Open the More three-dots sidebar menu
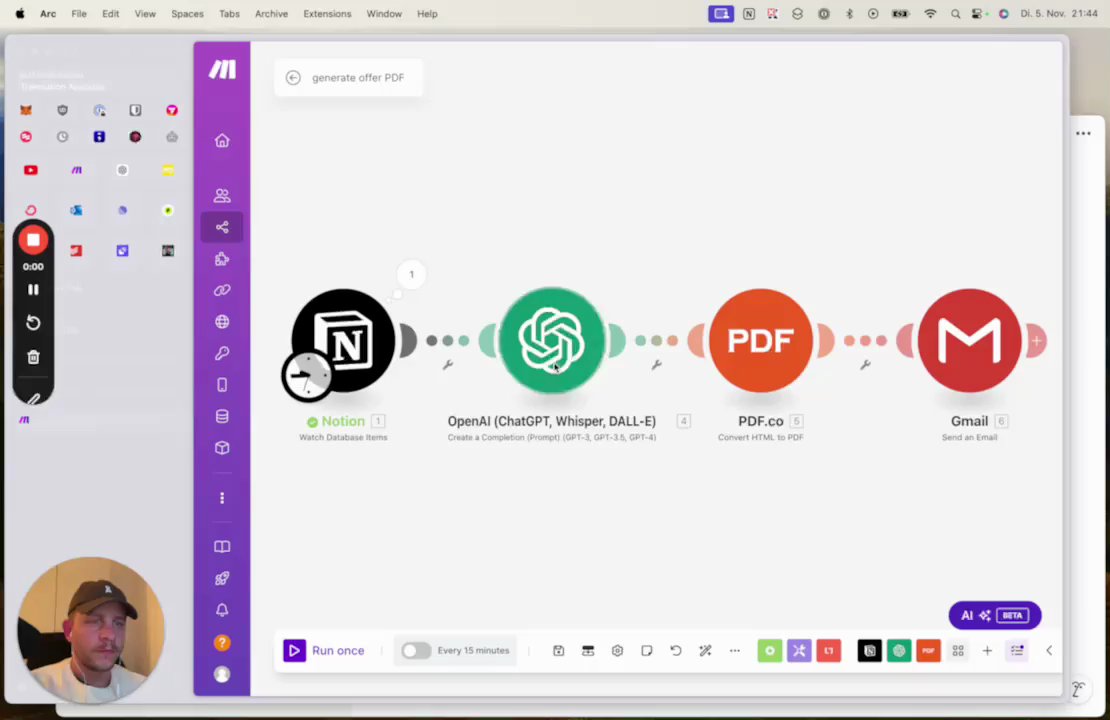 coord(222,498)
